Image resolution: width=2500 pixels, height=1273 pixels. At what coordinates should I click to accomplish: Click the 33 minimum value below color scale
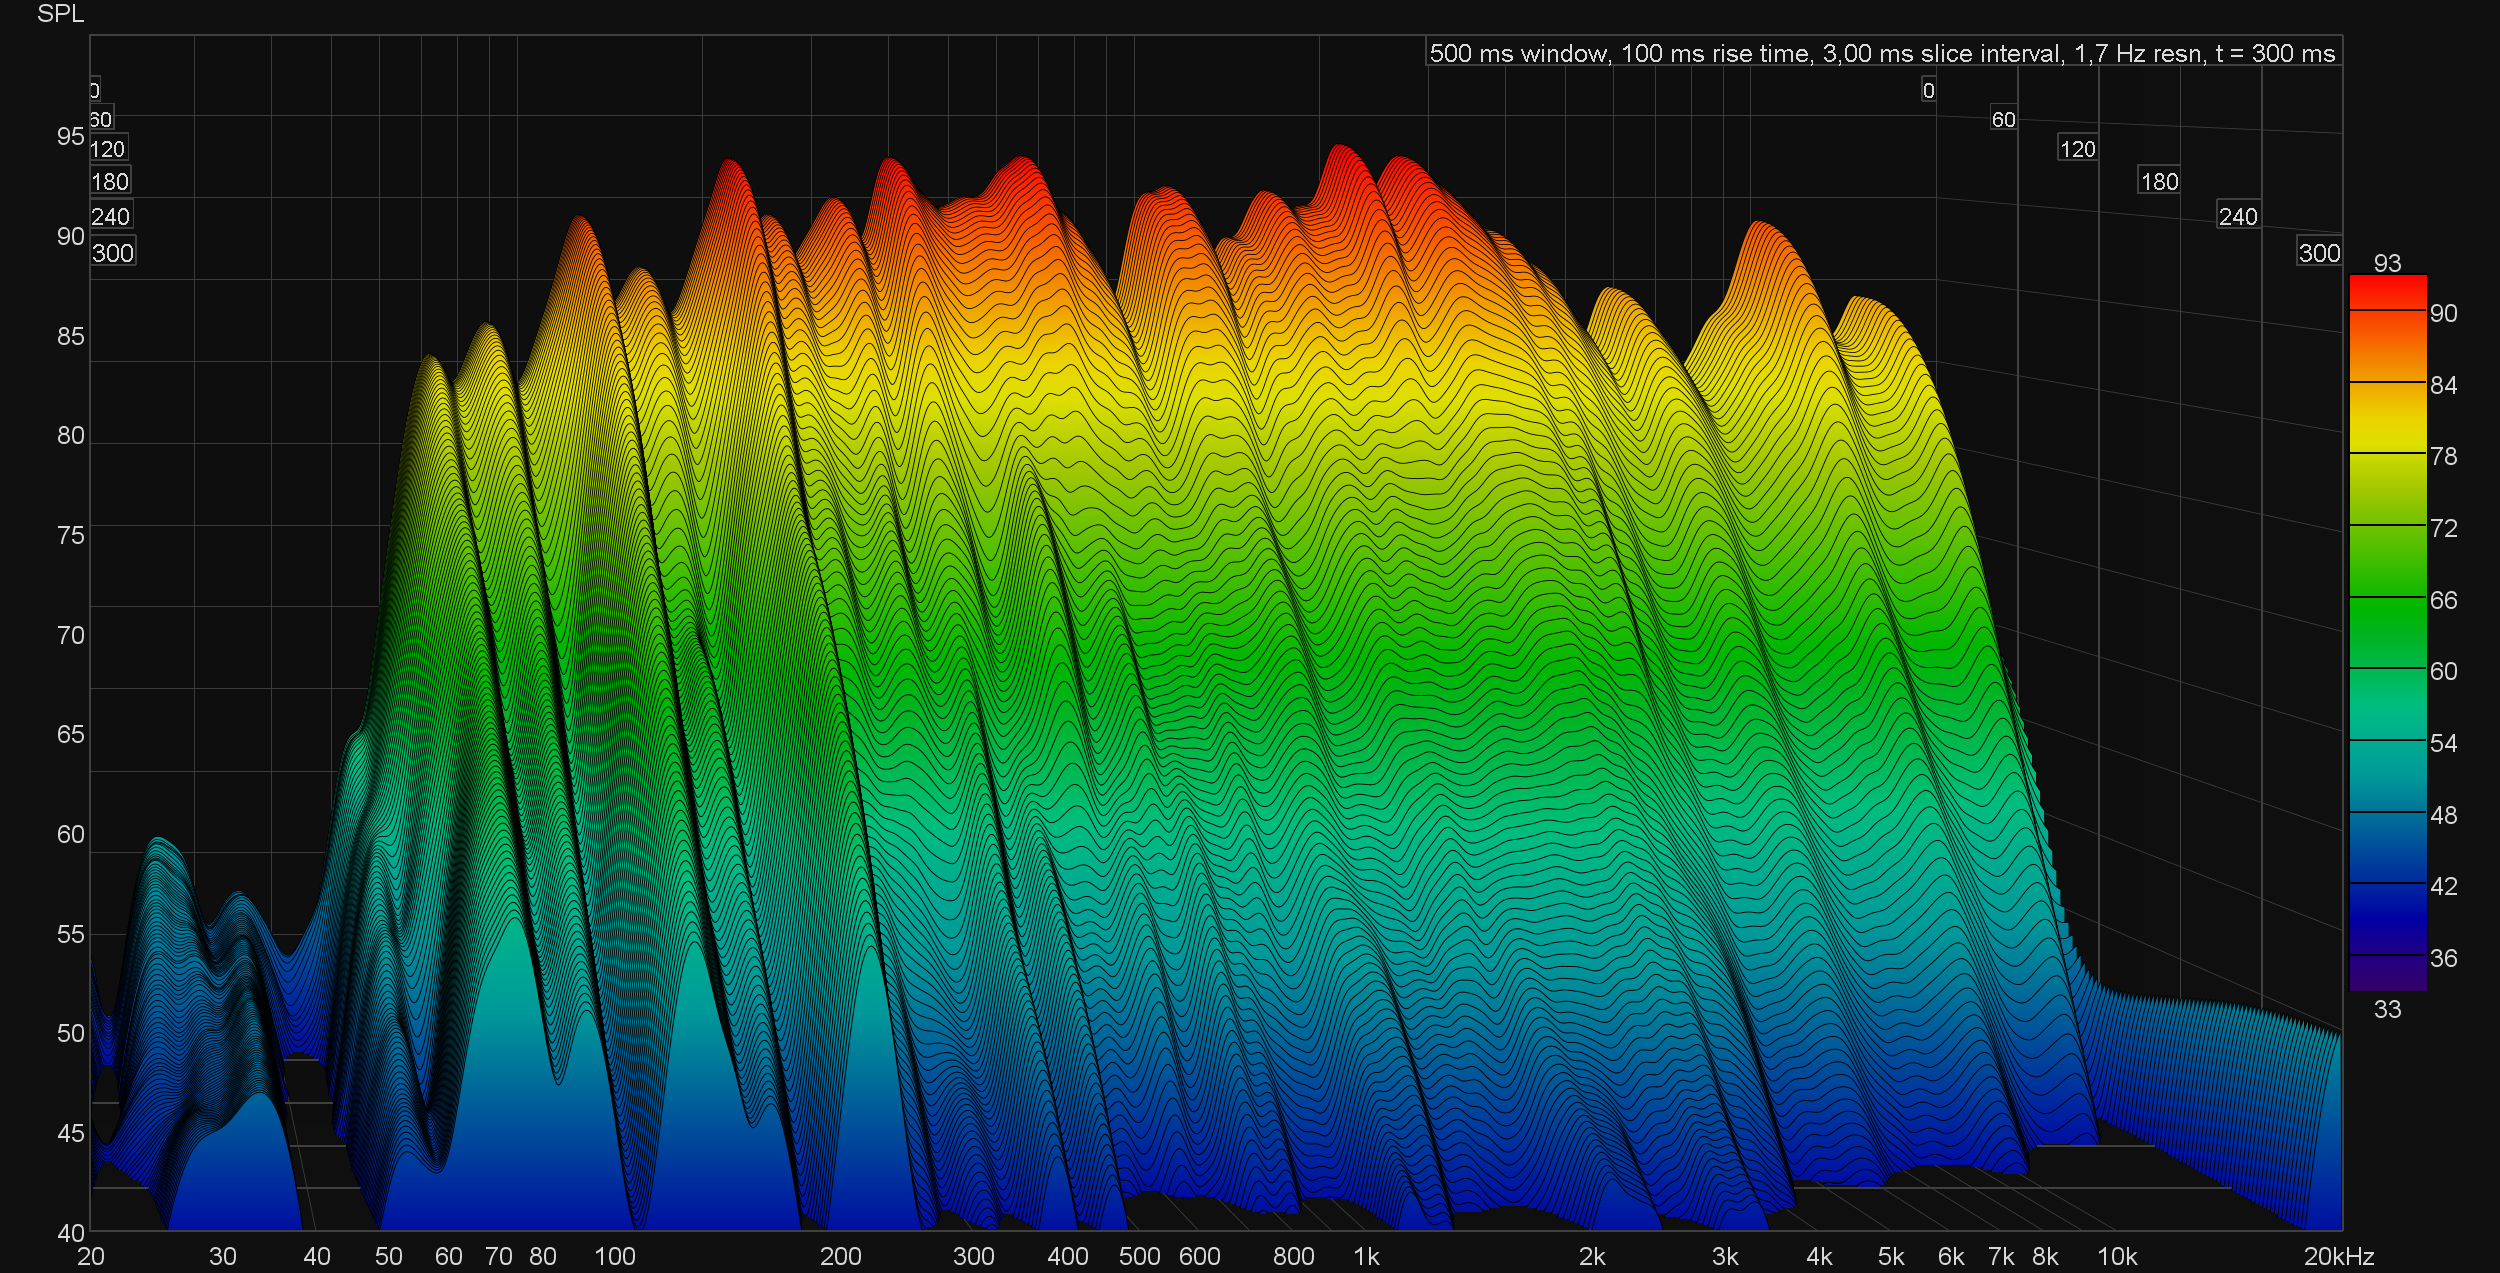[x=2387, y=1009]
